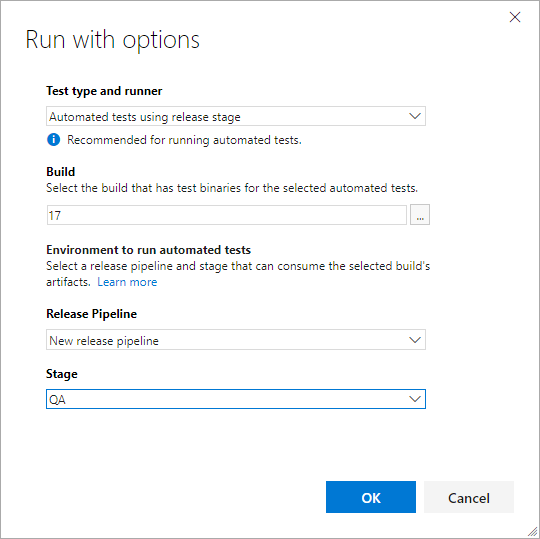The height and width of the screenshot is (539, 540).
Task: Click the Test type and runner label
Action: (x=104, y=91)
